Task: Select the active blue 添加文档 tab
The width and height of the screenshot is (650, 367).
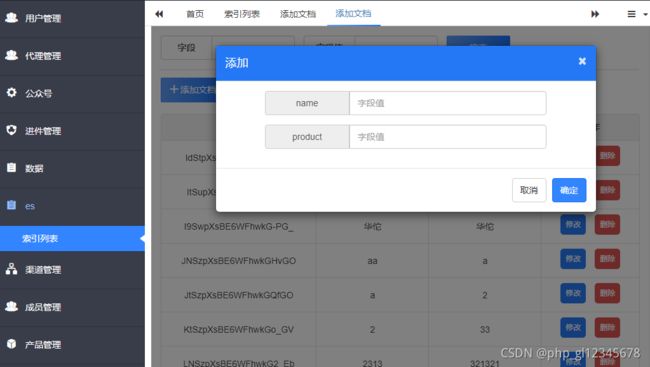Action: pyautogui.click(x=353, y=14)
